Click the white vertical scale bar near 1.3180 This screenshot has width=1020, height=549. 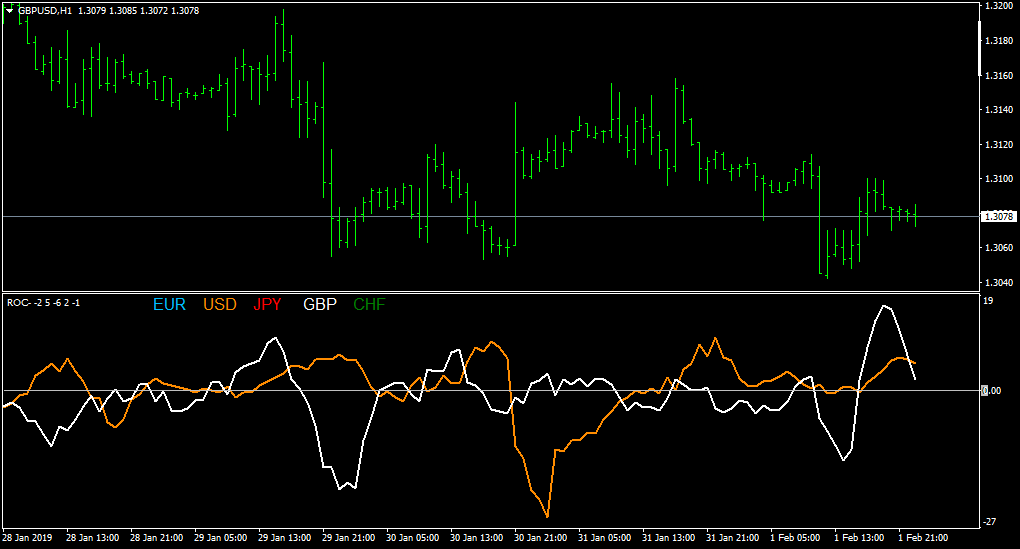980,48
